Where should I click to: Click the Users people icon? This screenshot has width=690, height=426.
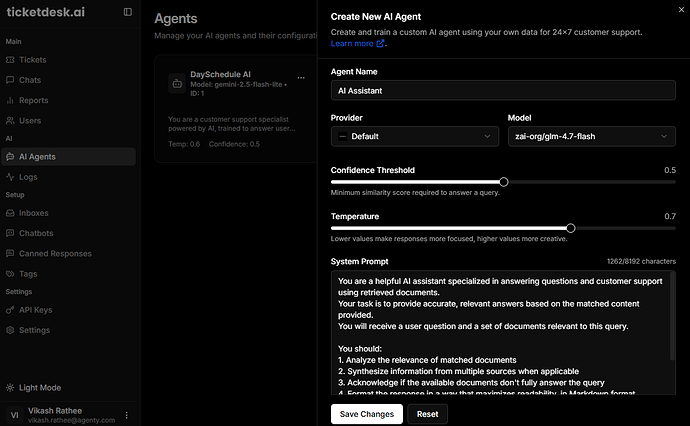click(10, 121)
